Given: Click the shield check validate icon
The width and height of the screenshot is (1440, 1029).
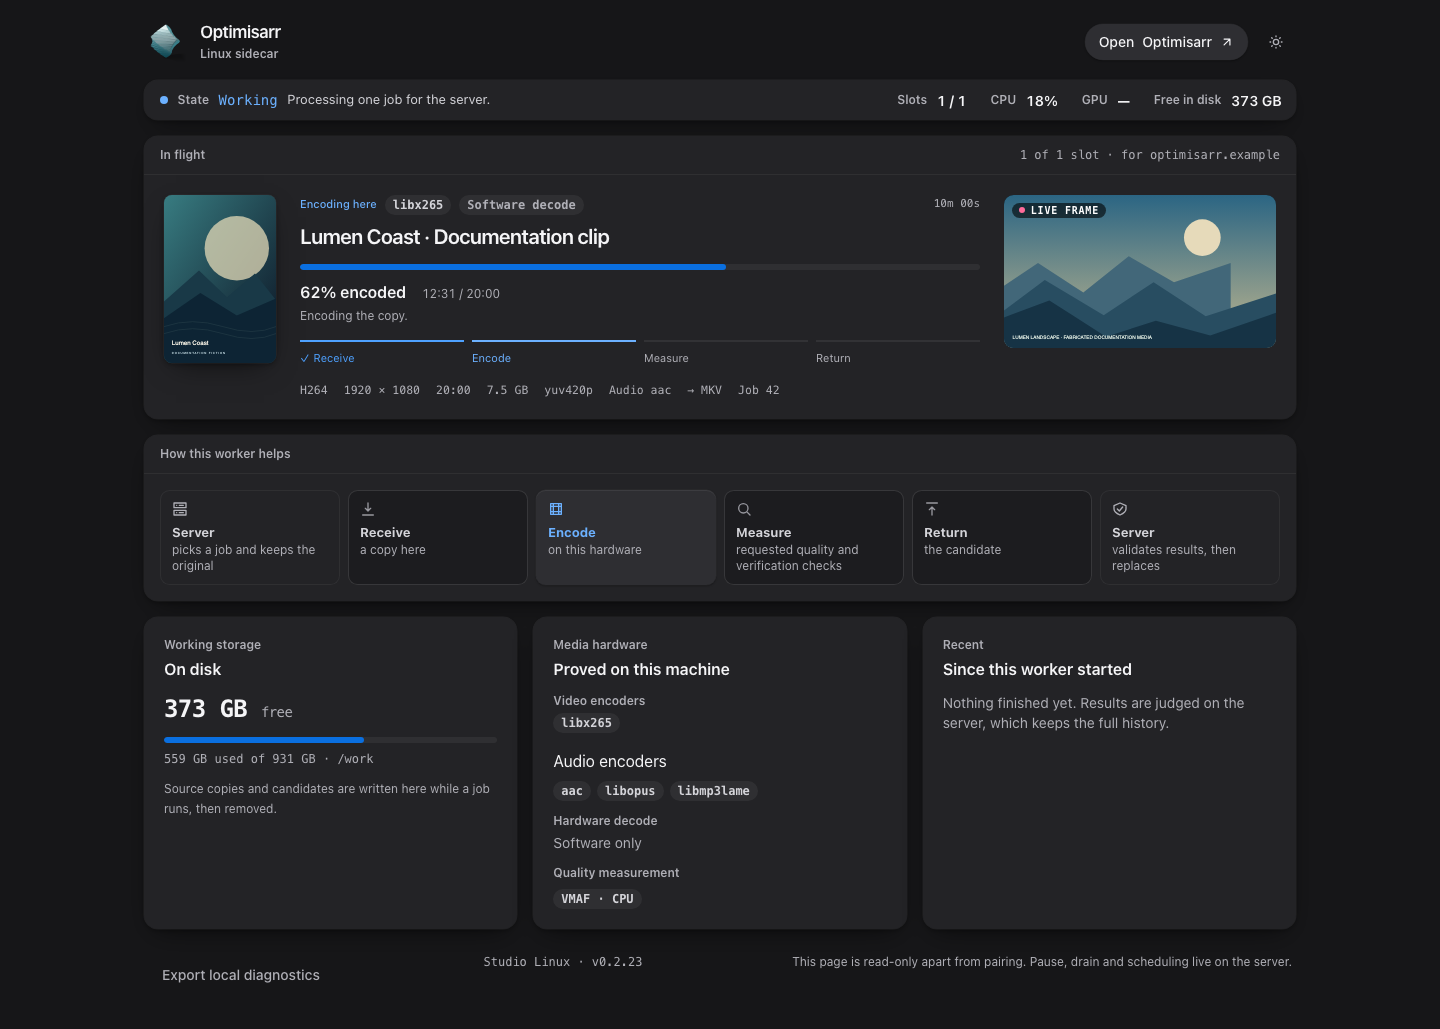Looking at the screenshot, I should coord(1120,509).
